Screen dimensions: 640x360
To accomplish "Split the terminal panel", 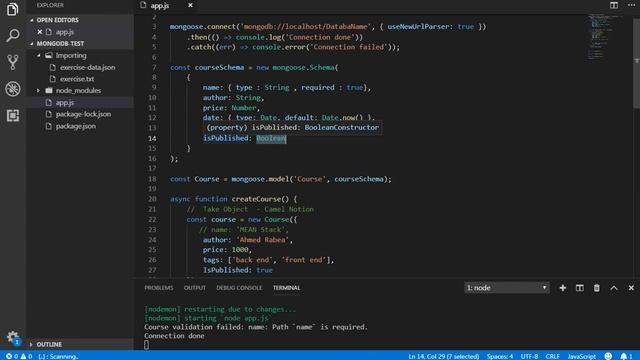I will tap(580, 288).
